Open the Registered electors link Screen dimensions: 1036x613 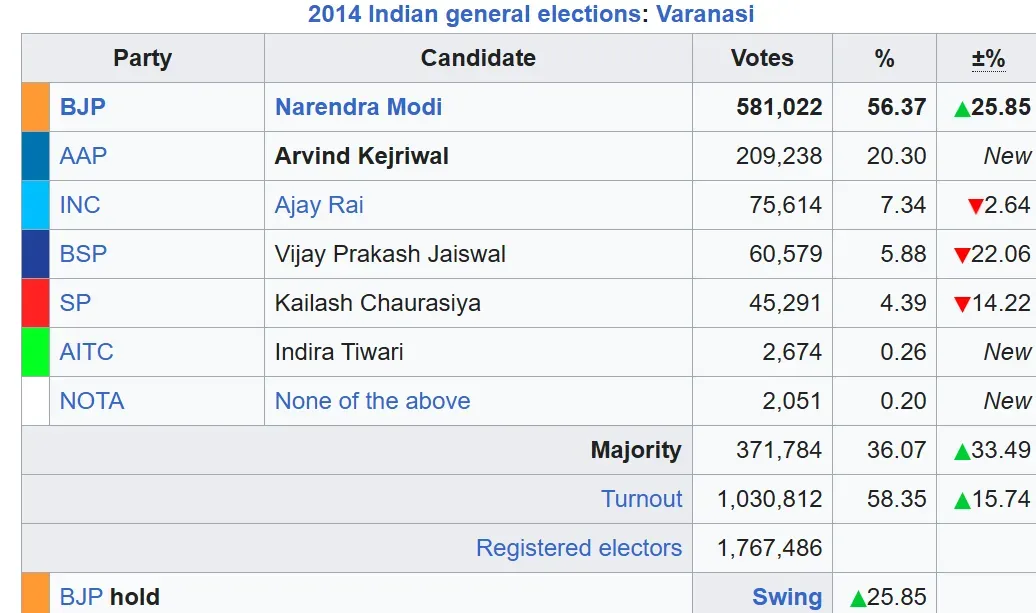[x=579, y=548]
